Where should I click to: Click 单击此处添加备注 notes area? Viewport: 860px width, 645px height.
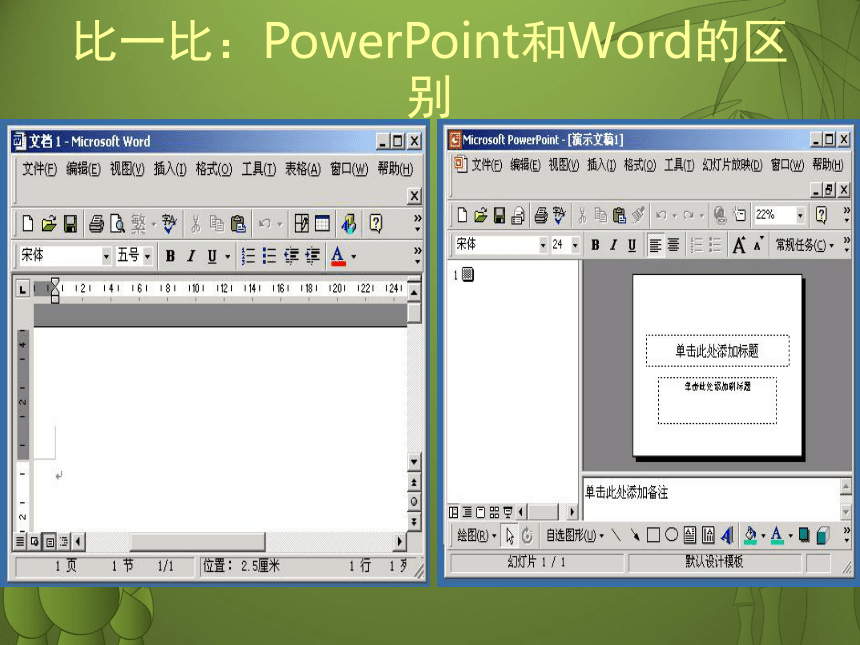pos(710,498)
